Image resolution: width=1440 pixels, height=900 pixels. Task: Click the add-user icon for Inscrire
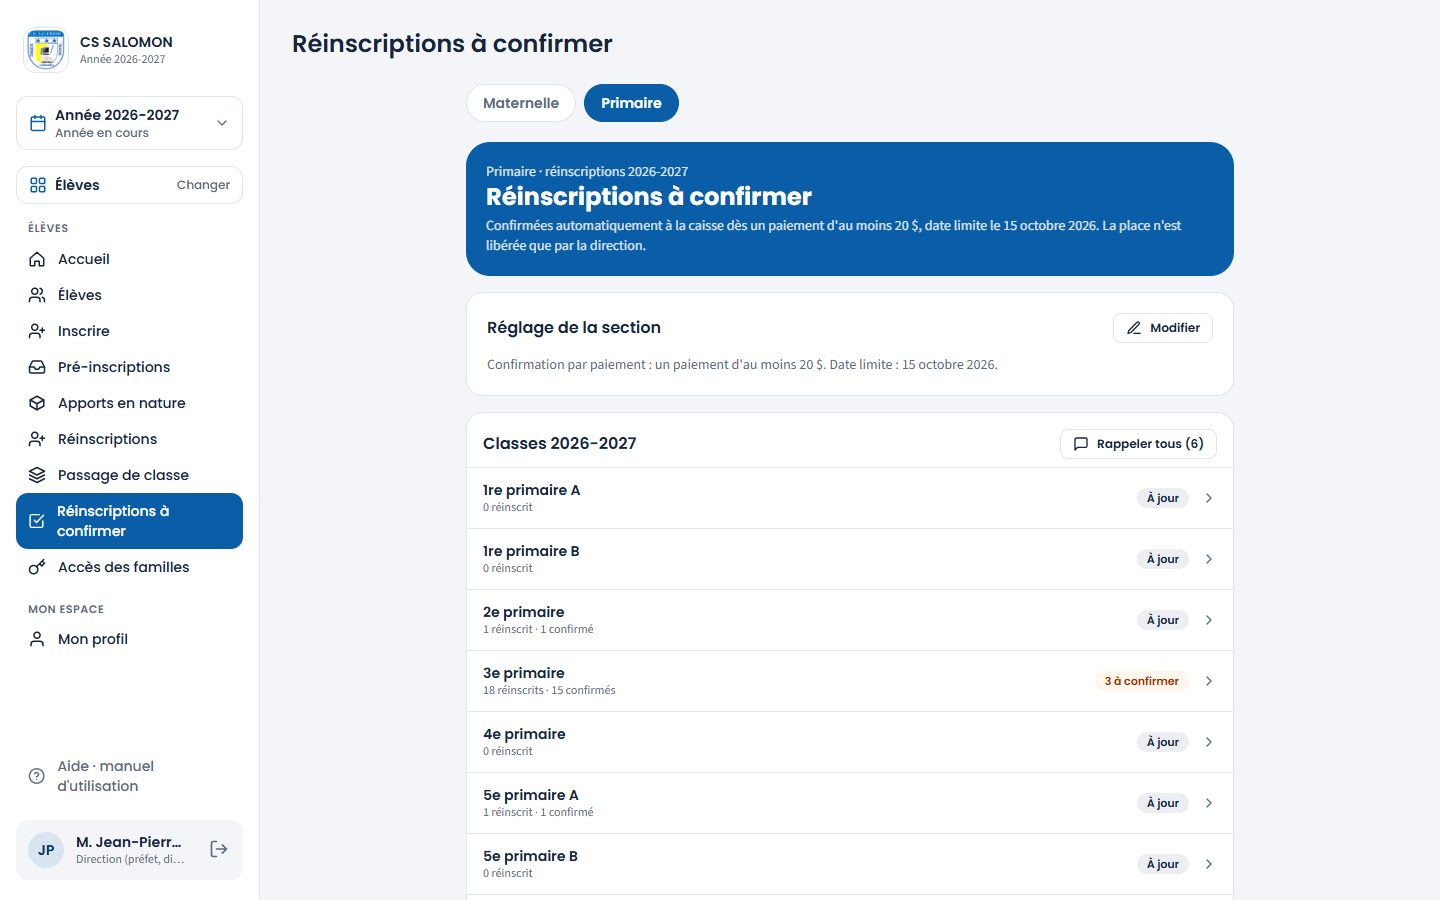coord(37,331)
